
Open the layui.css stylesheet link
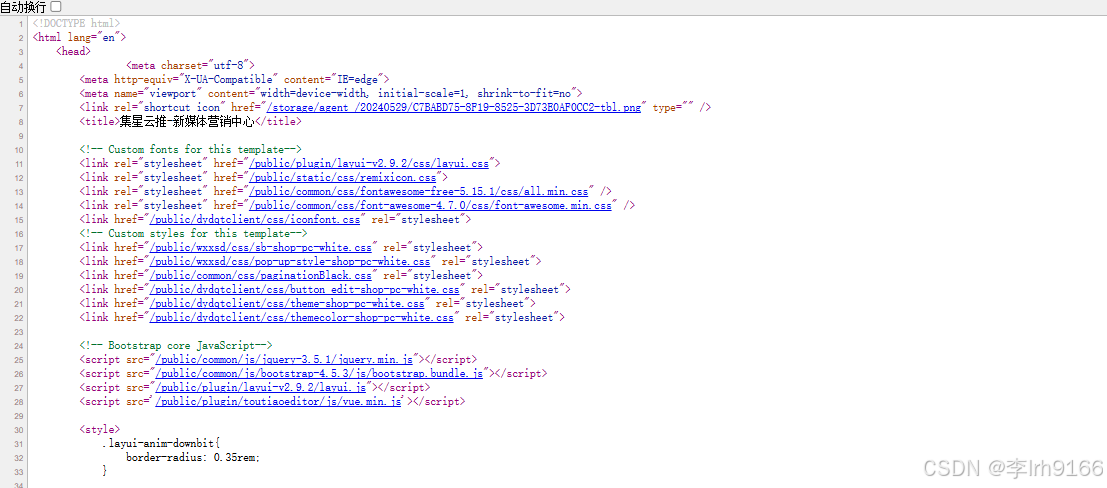[x=369, y=163]
